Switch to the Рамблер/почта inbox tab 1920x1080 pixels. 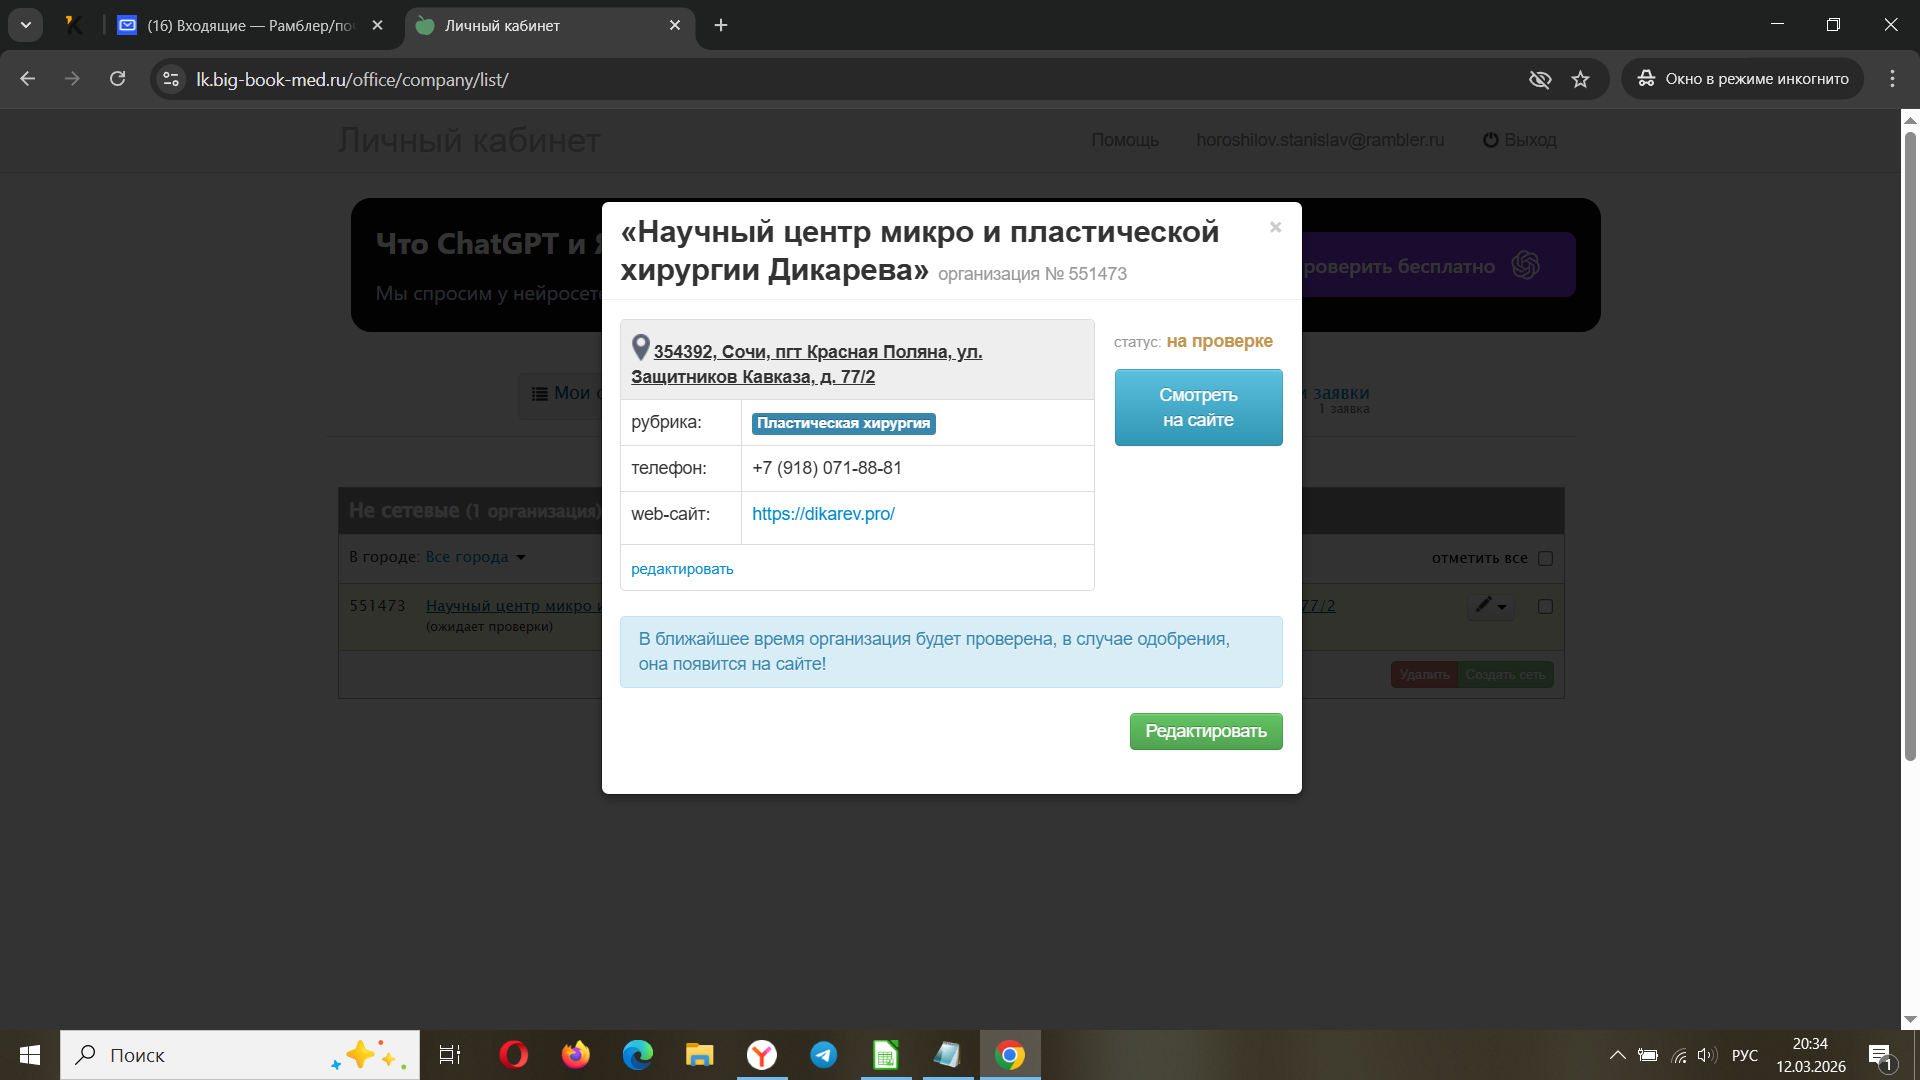250,25
